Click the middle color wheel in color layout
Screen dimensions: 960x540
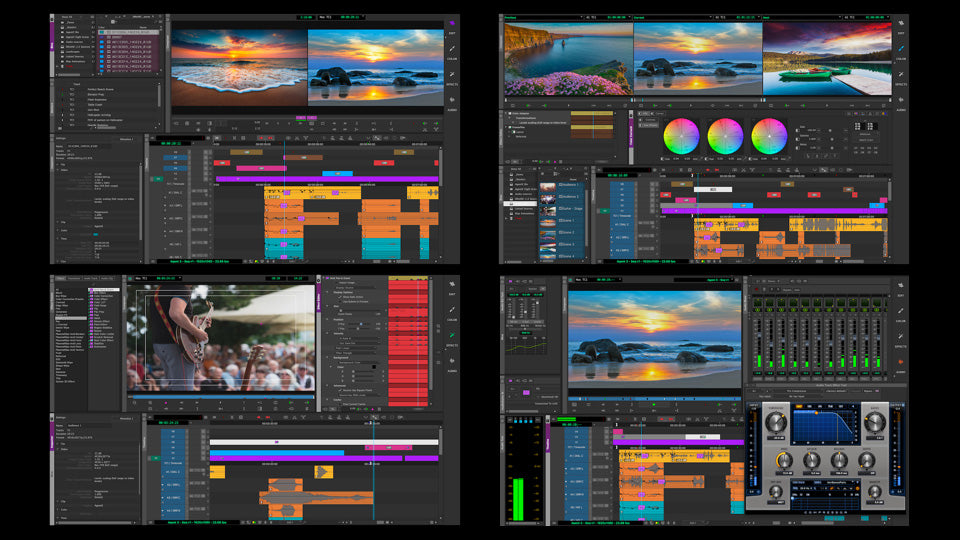pos(726,134)
